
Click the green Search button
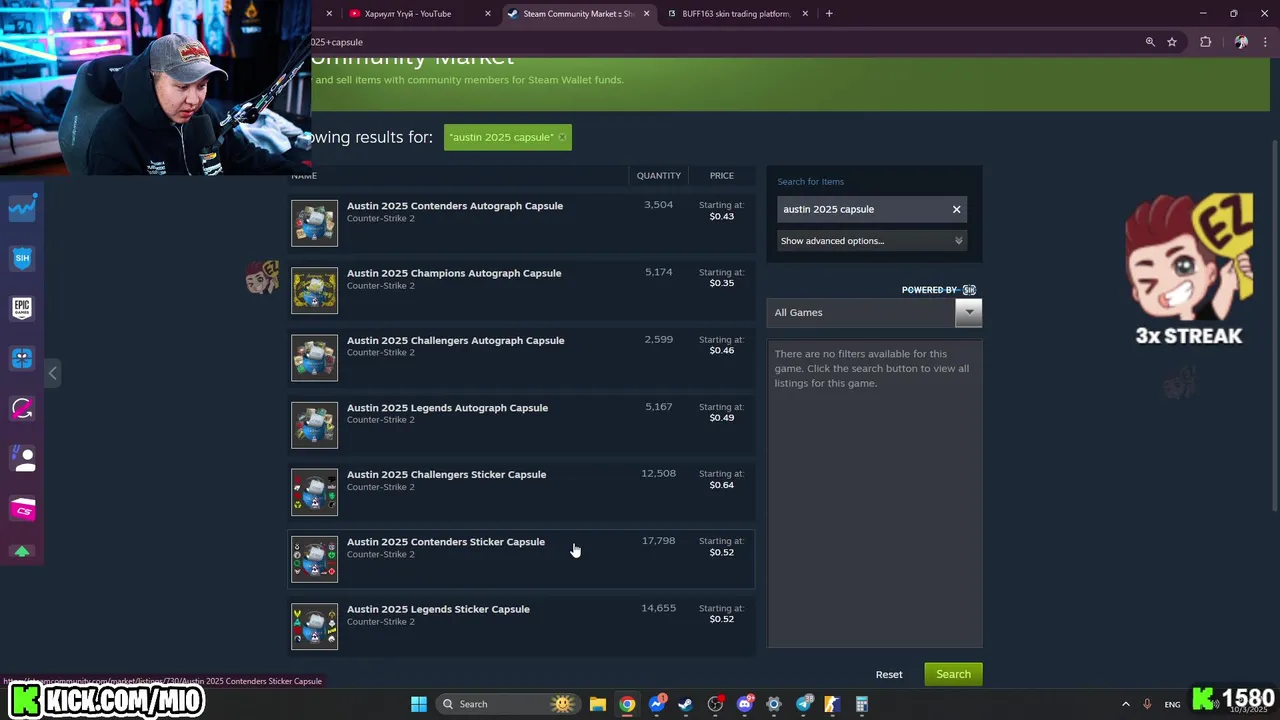click(953, 674)
